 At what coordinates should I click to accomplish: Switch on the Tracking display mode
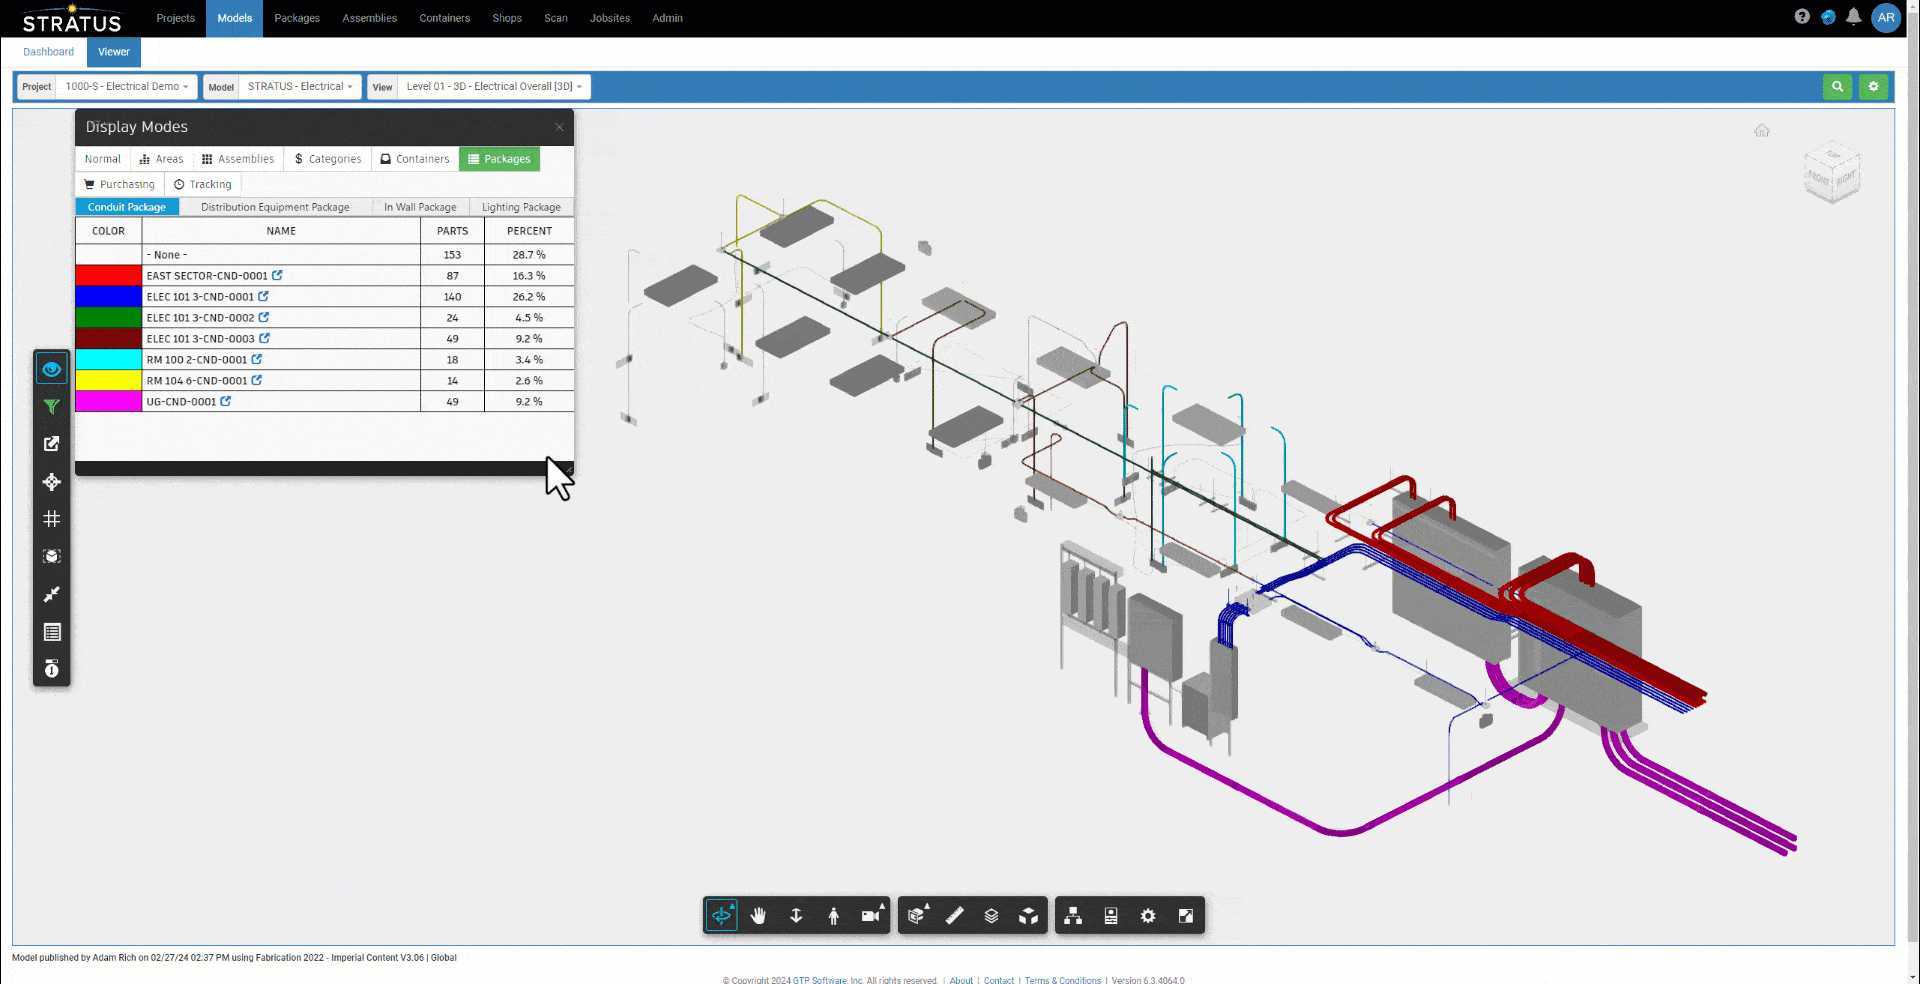tap(203, 184)
